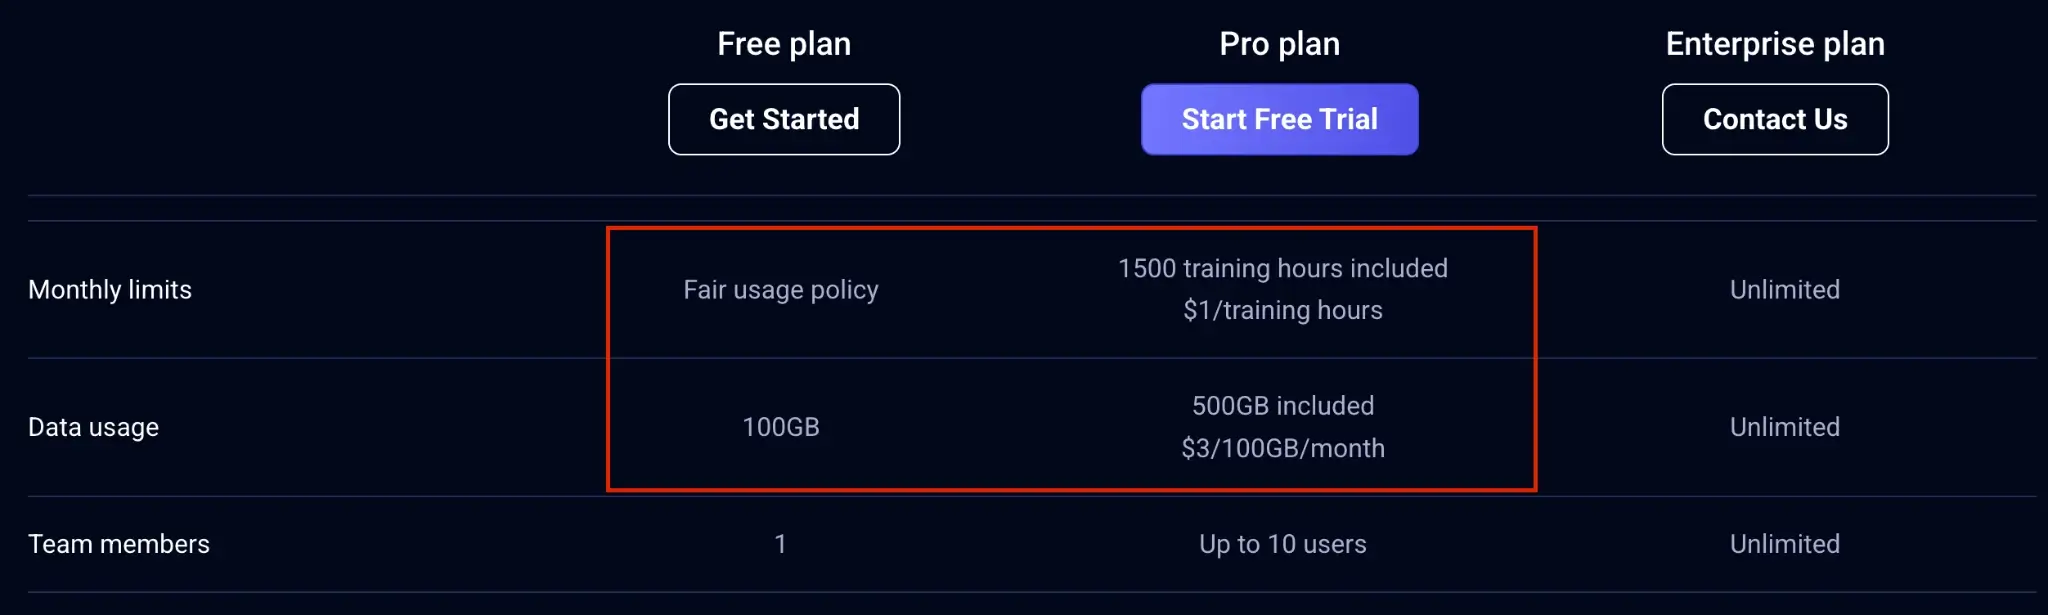The width and height of the screenshot is (2048, 615).
Task: Click the Get Started button
Action: [784, 120]
